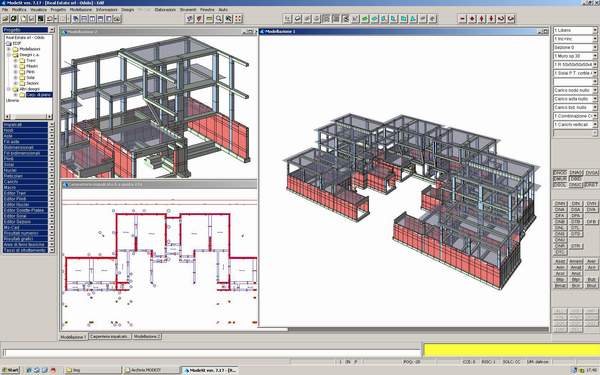Click the black square render icon

pos(41,18)
